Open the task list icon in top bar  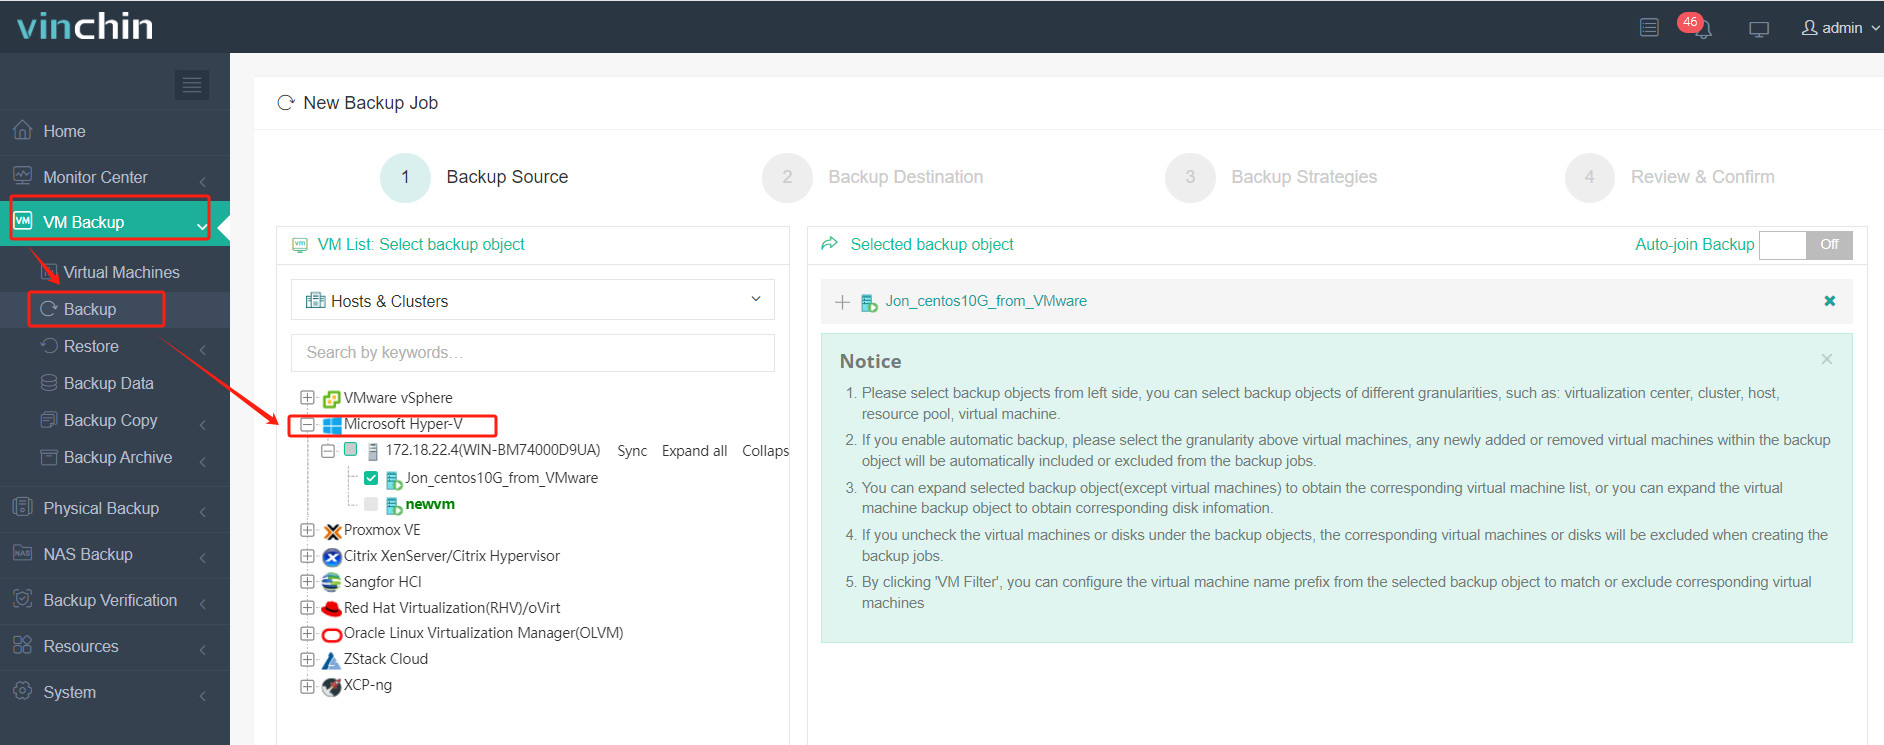pyautogui.click(x=1649, y=28)
